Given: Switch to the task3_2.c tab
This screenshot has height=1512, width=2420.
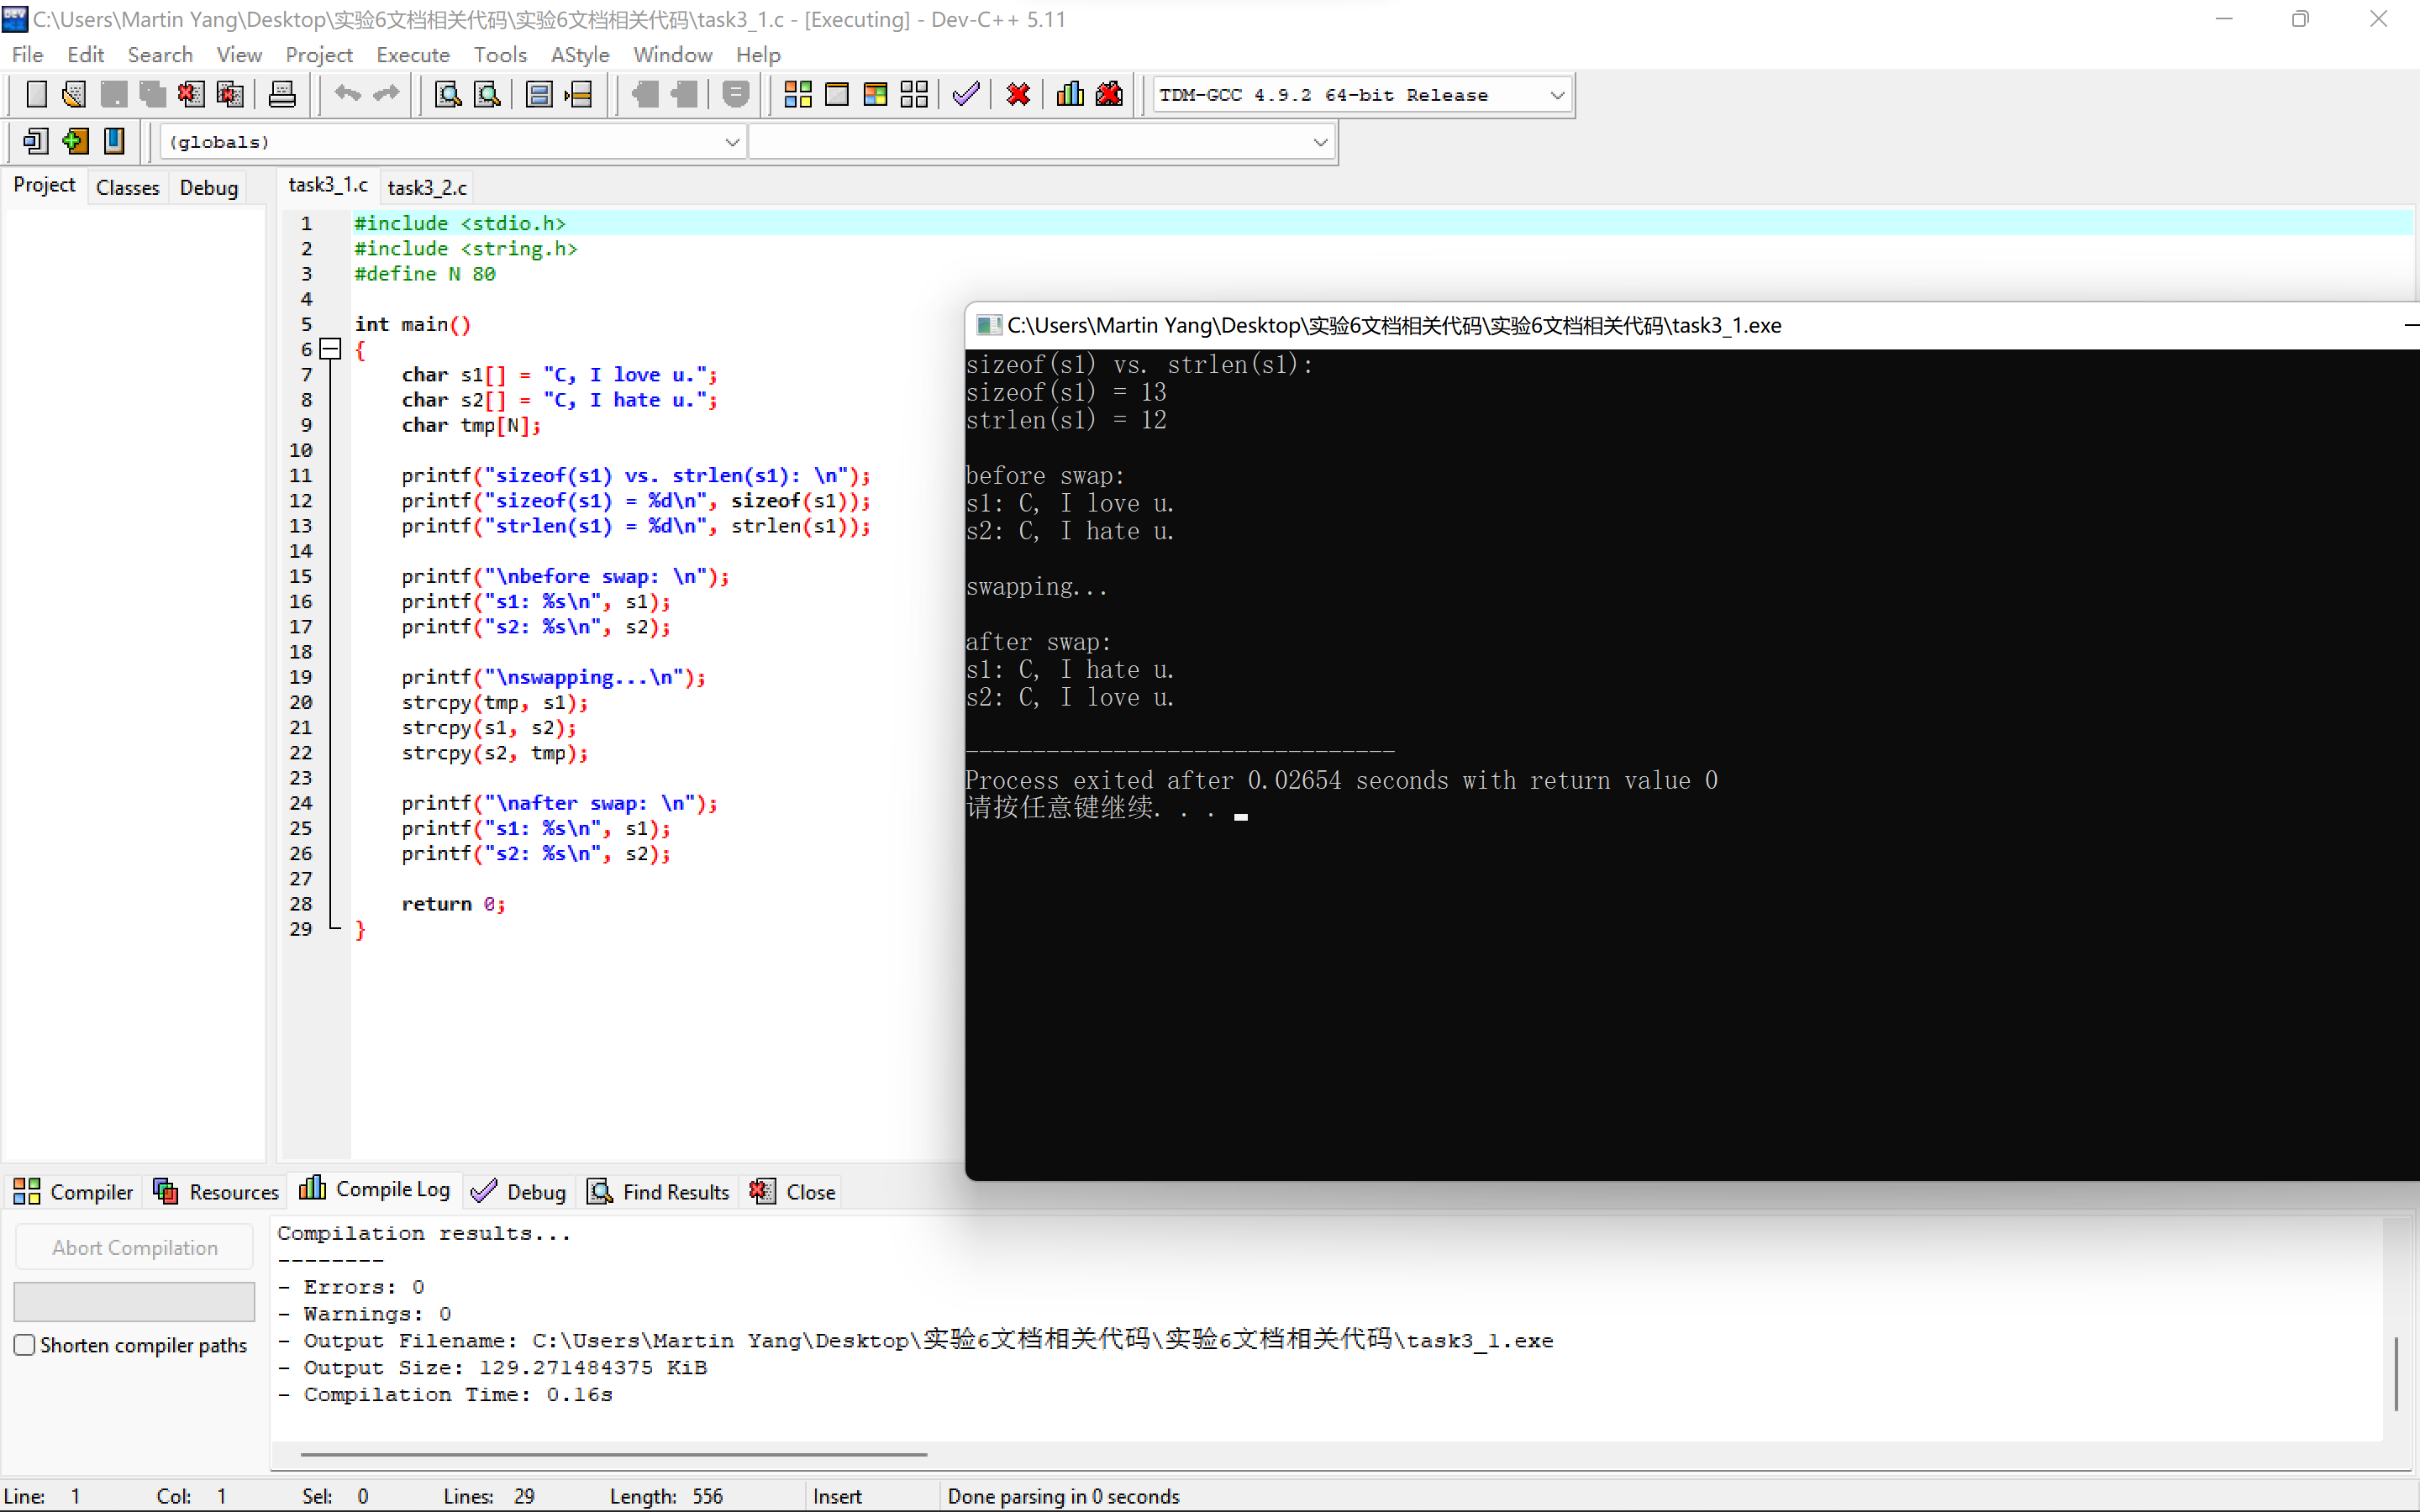Looking at the screenshot, I should coord(427,187).
